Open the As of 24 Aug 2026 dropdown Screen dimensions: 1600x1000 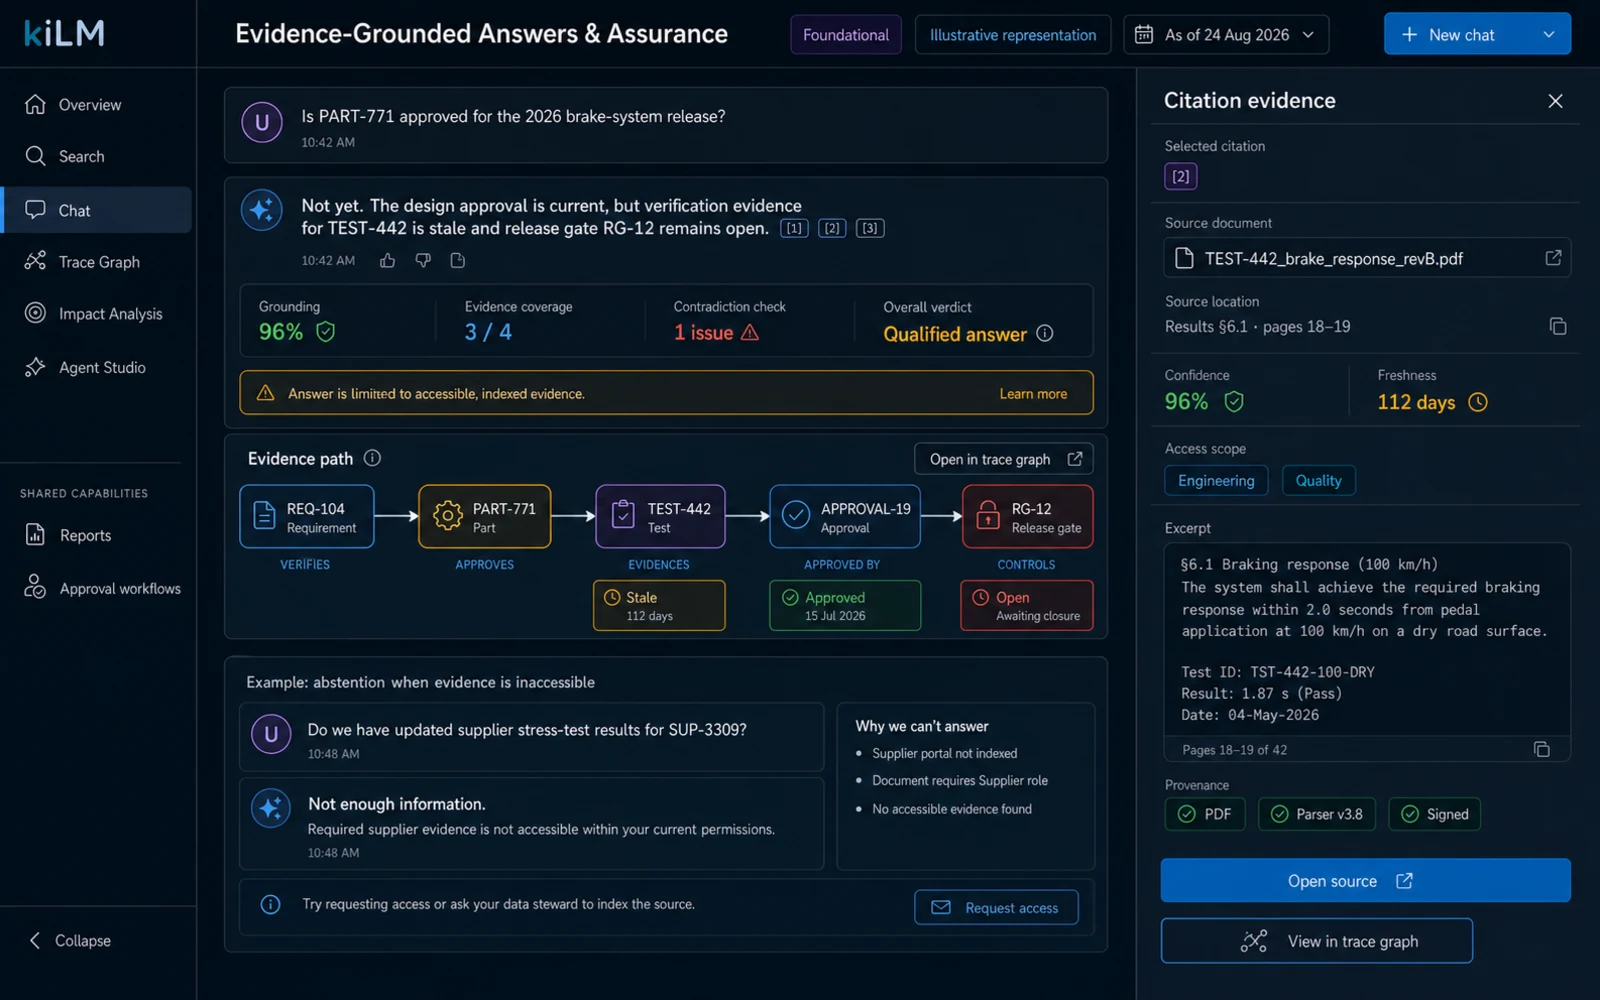click(1226, 35)
